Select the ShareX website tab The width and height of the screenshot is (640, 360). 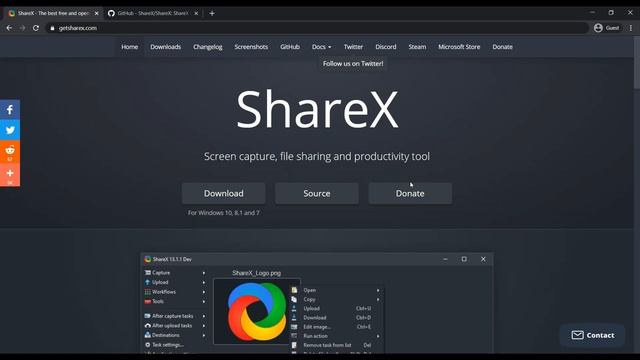click(53, 13)
